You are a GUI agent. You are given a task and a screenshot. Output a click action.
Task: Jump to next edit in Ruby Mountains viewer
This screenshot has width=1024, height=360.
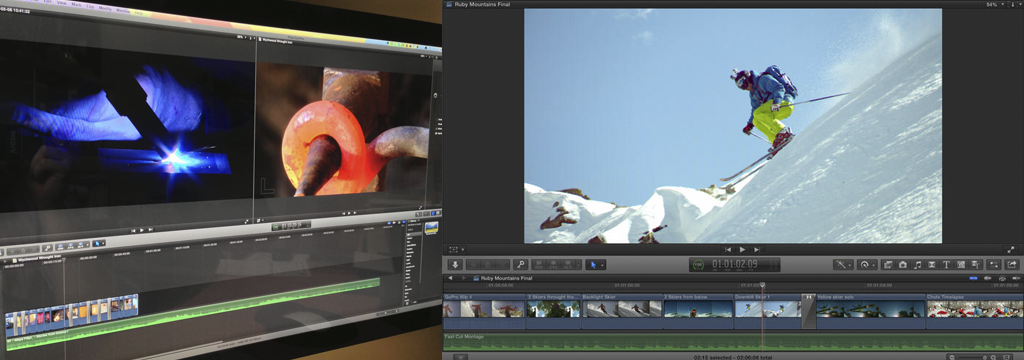pos(756,250)
